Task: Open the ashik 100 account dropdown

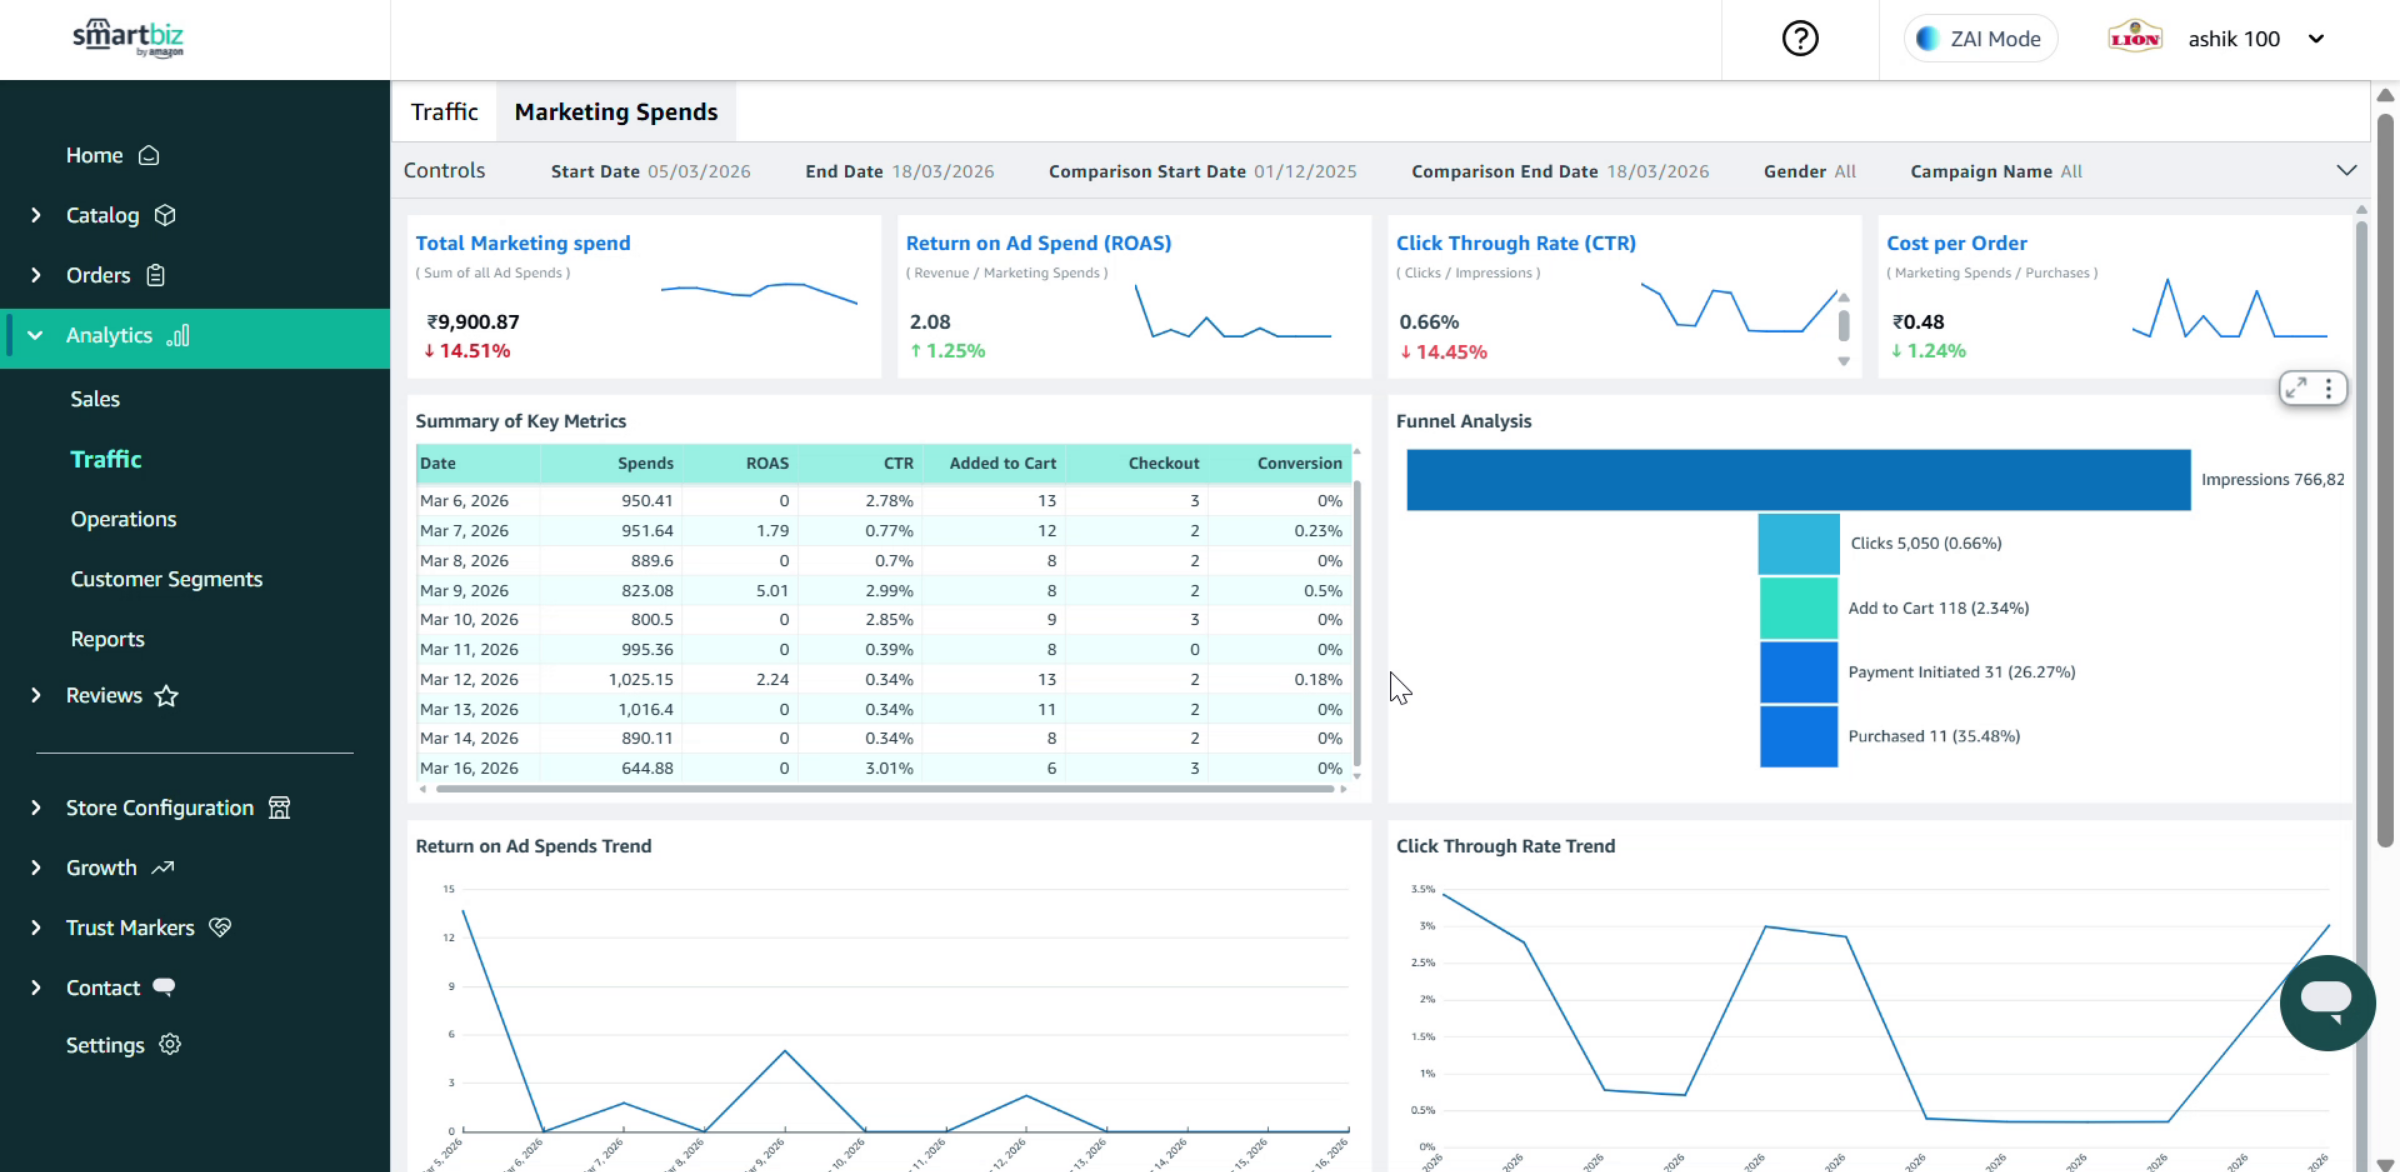Action: click(x=2316, y=39)
